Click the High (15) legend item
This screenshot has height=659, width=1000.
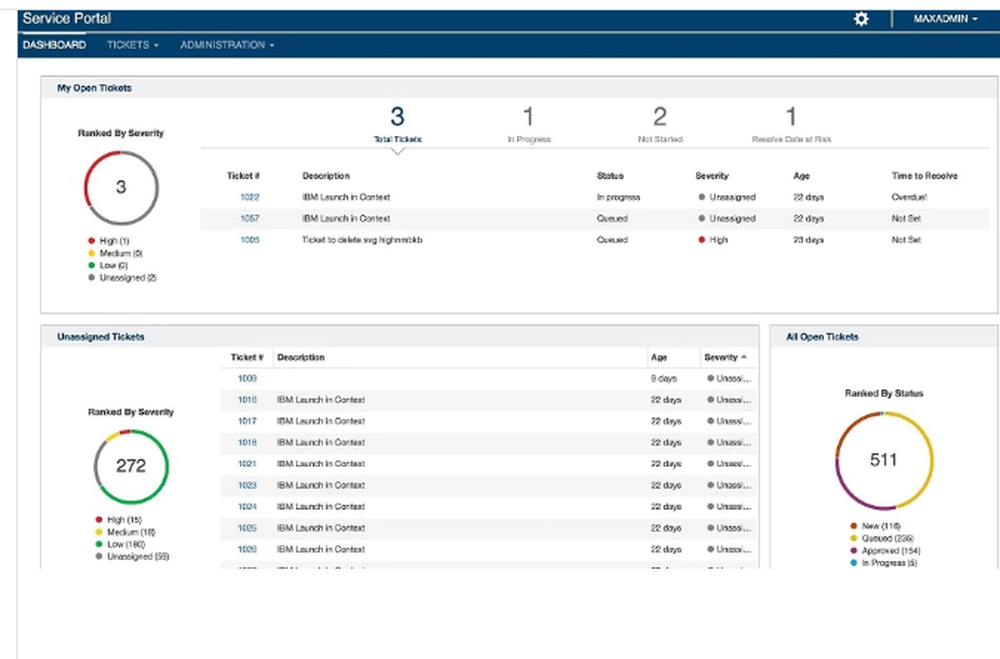(119, 520)
